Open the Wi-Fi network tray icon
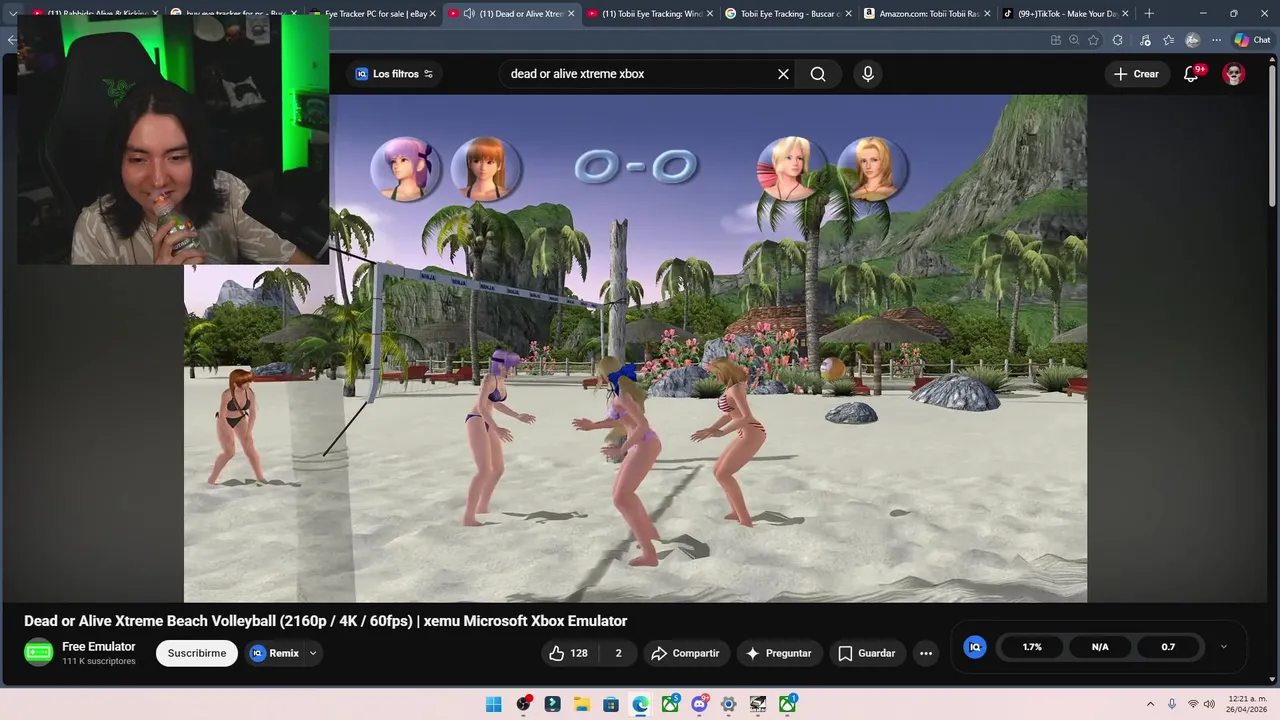Image resolution: width=1280 pixels, height=720 pixels. (x=1193, y=704)
